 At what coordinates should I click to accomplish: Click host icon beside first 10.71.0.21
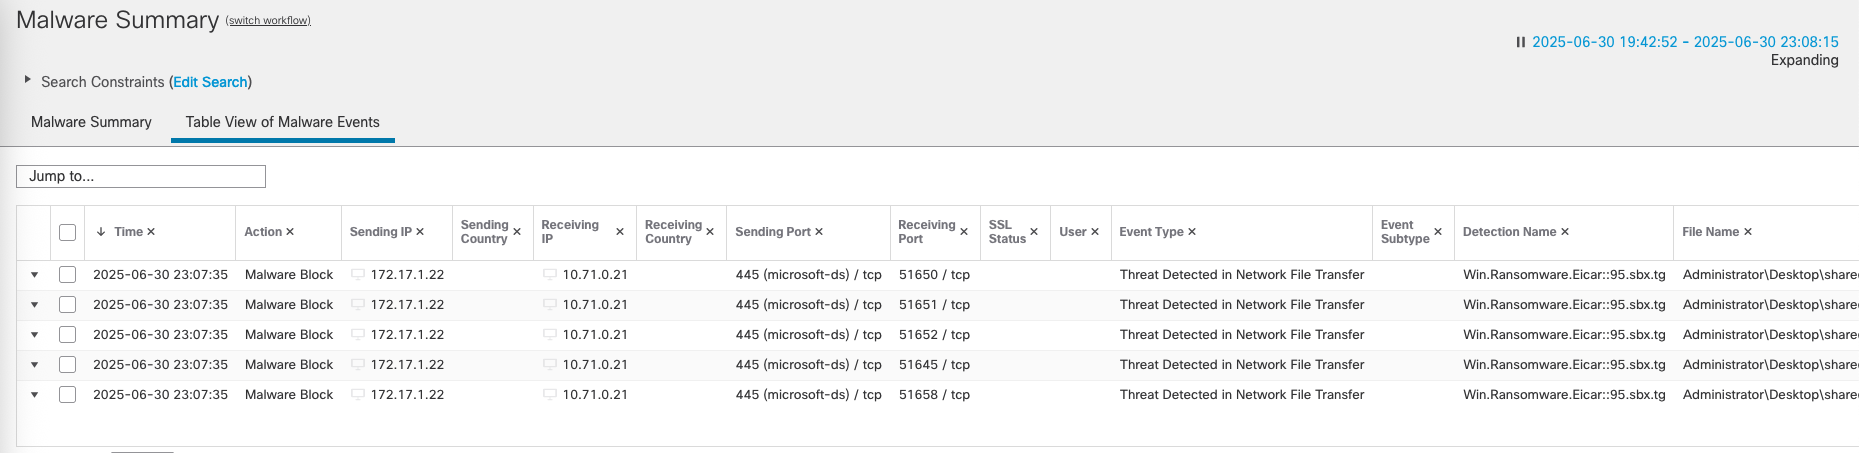coord(549,275)
